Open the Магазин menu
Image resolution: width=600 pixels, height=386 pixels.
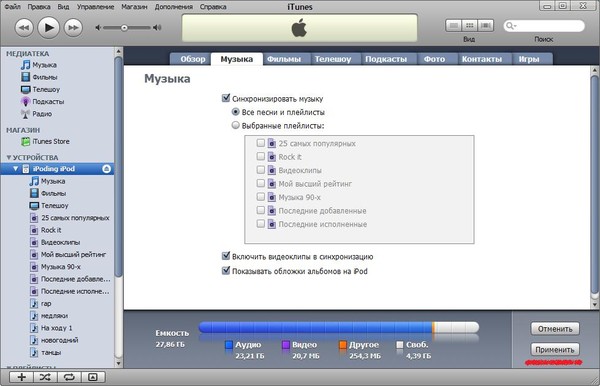134,7
